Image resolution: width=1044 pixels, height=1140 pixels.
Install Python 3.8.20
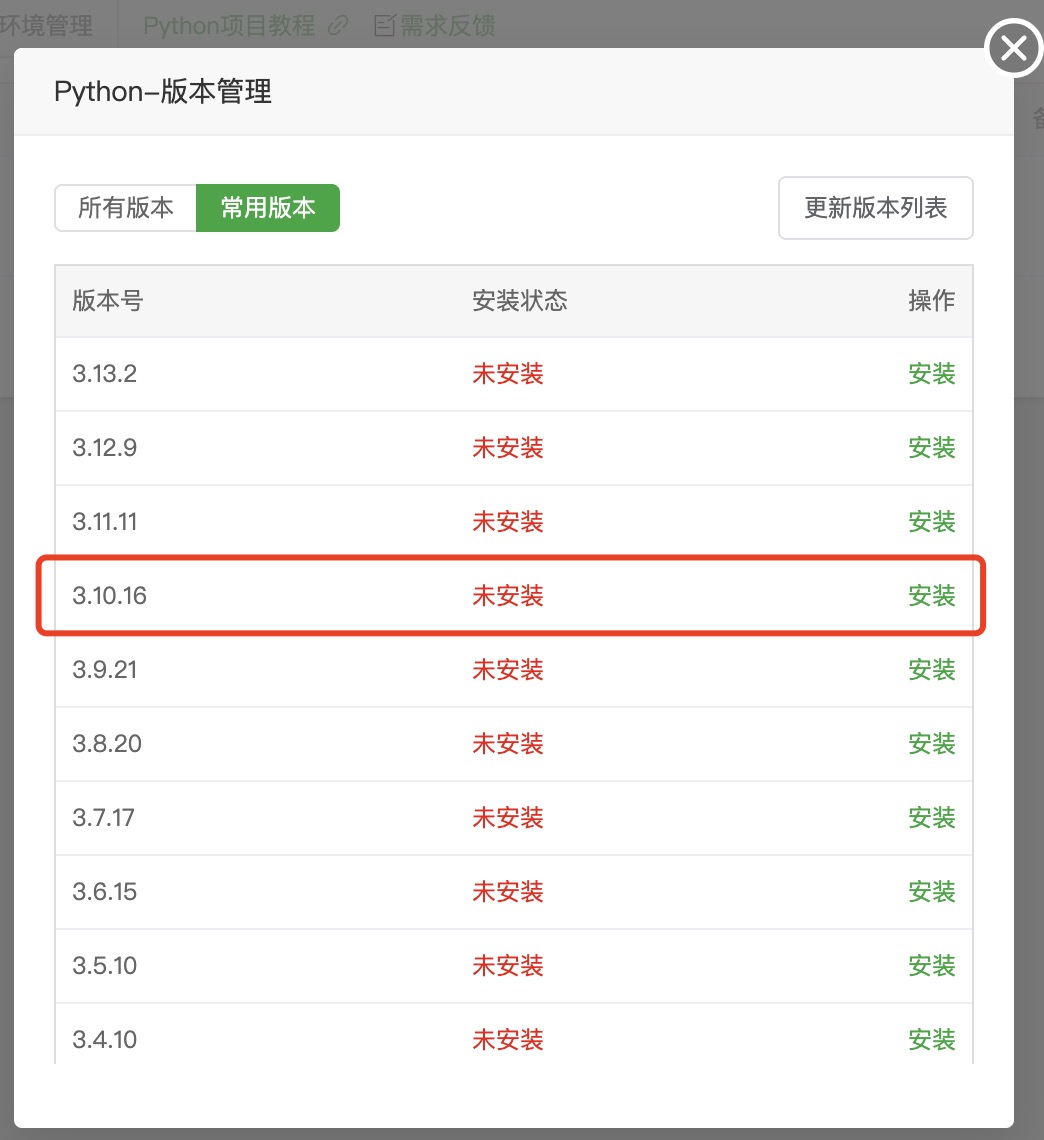pos(931,744)
